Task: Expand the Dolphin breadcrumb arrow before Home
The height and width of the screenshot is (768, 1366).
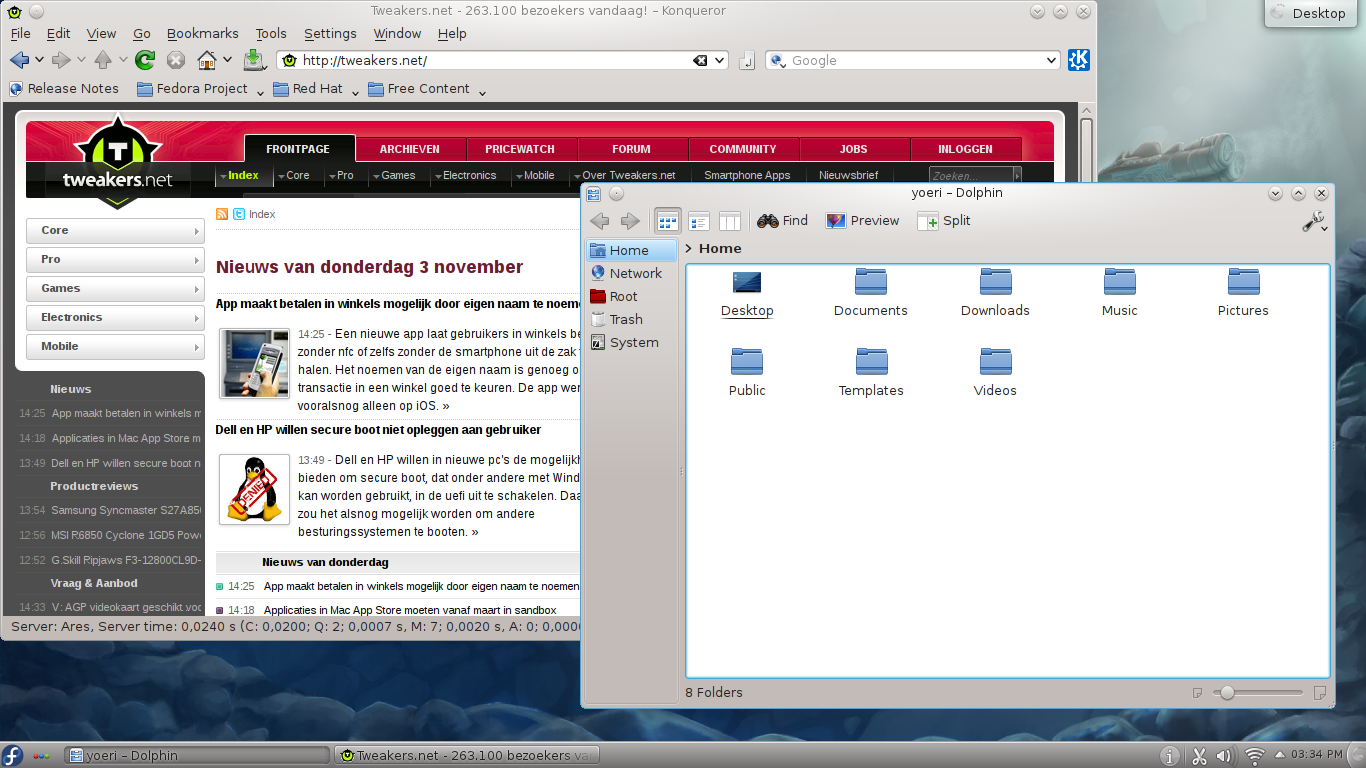Action: tap(689, 249)
